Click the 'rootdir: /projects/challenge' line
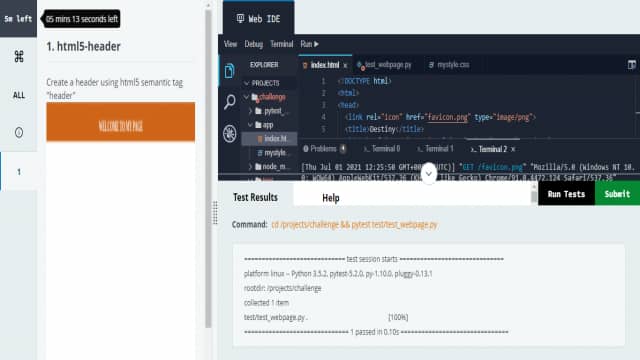This screenshot has height=360, width=640. (282, 288)
